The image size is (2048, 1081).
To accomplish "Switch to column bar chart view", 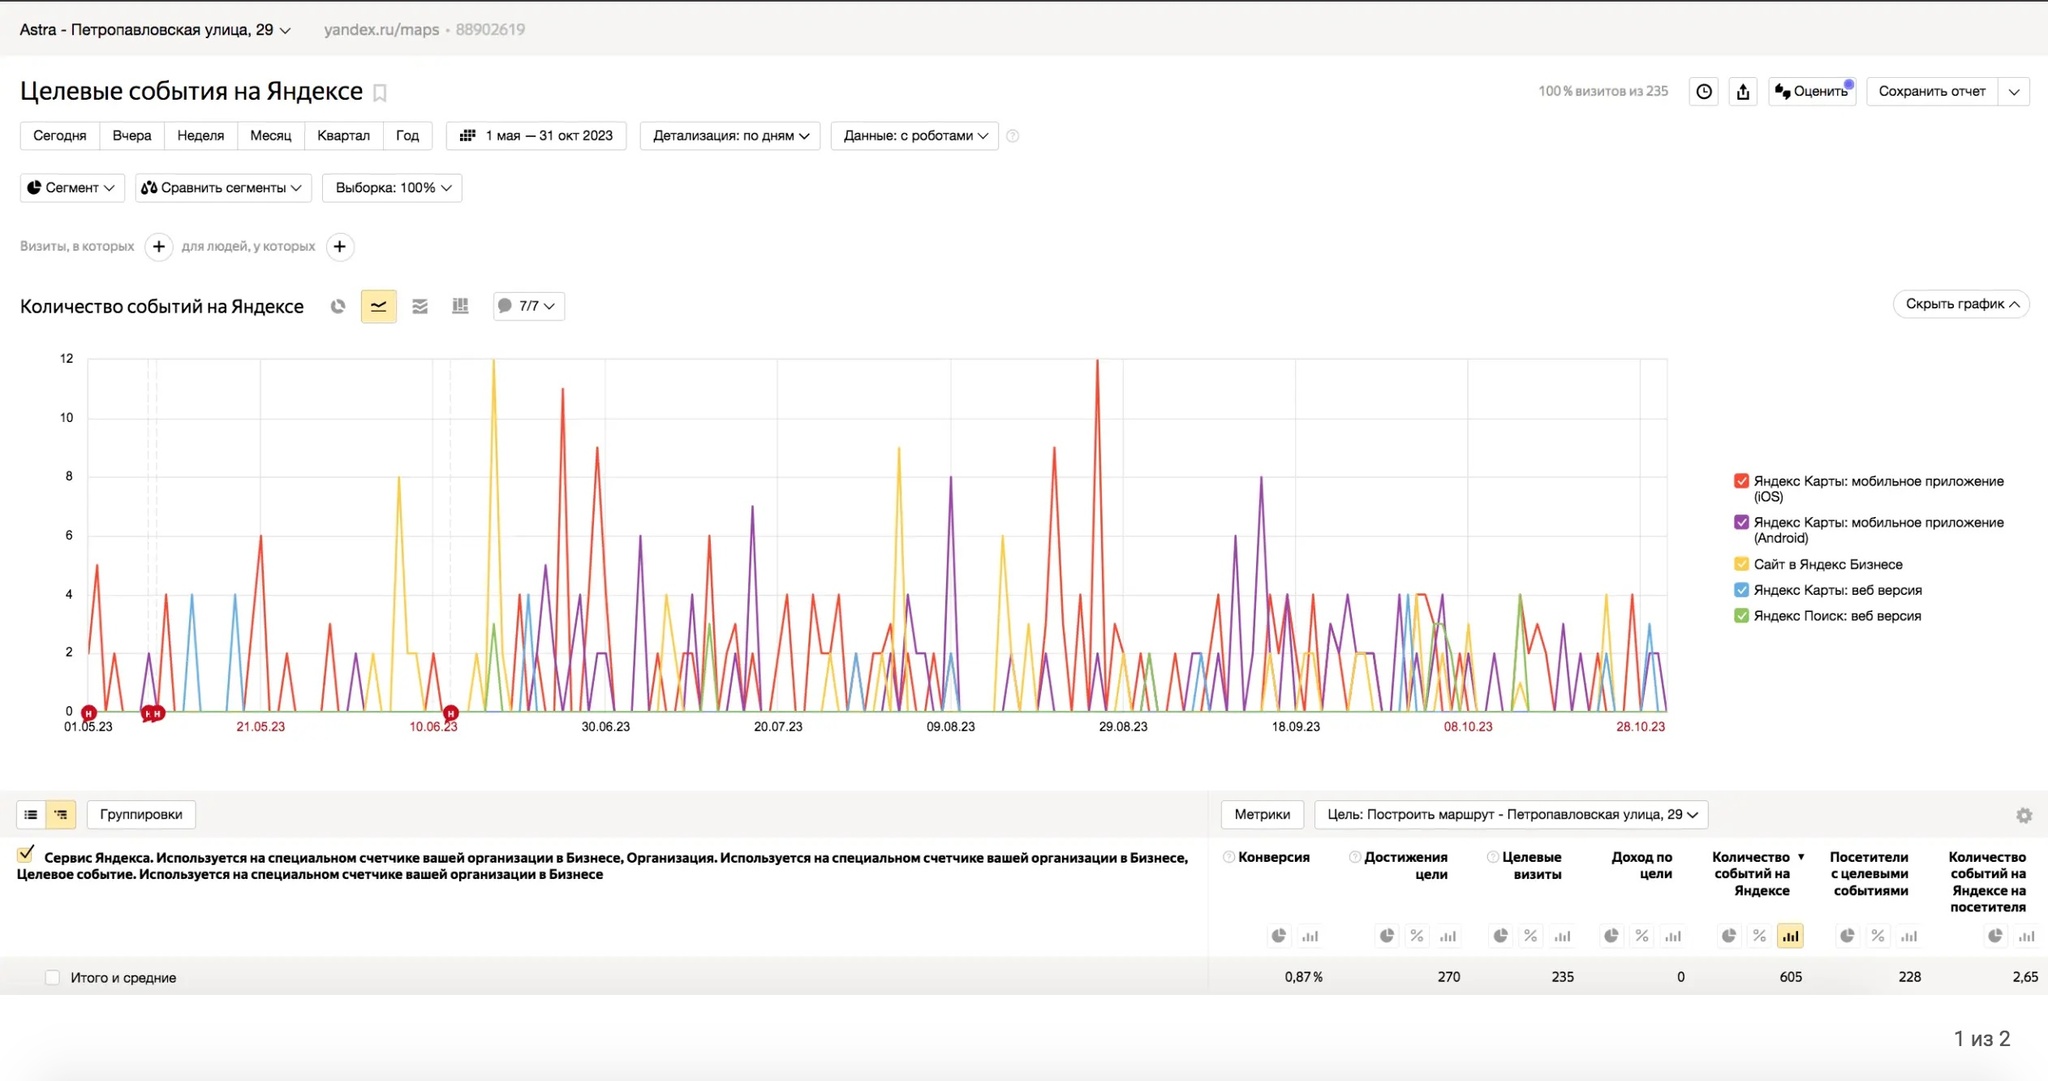I will point(460,306).
